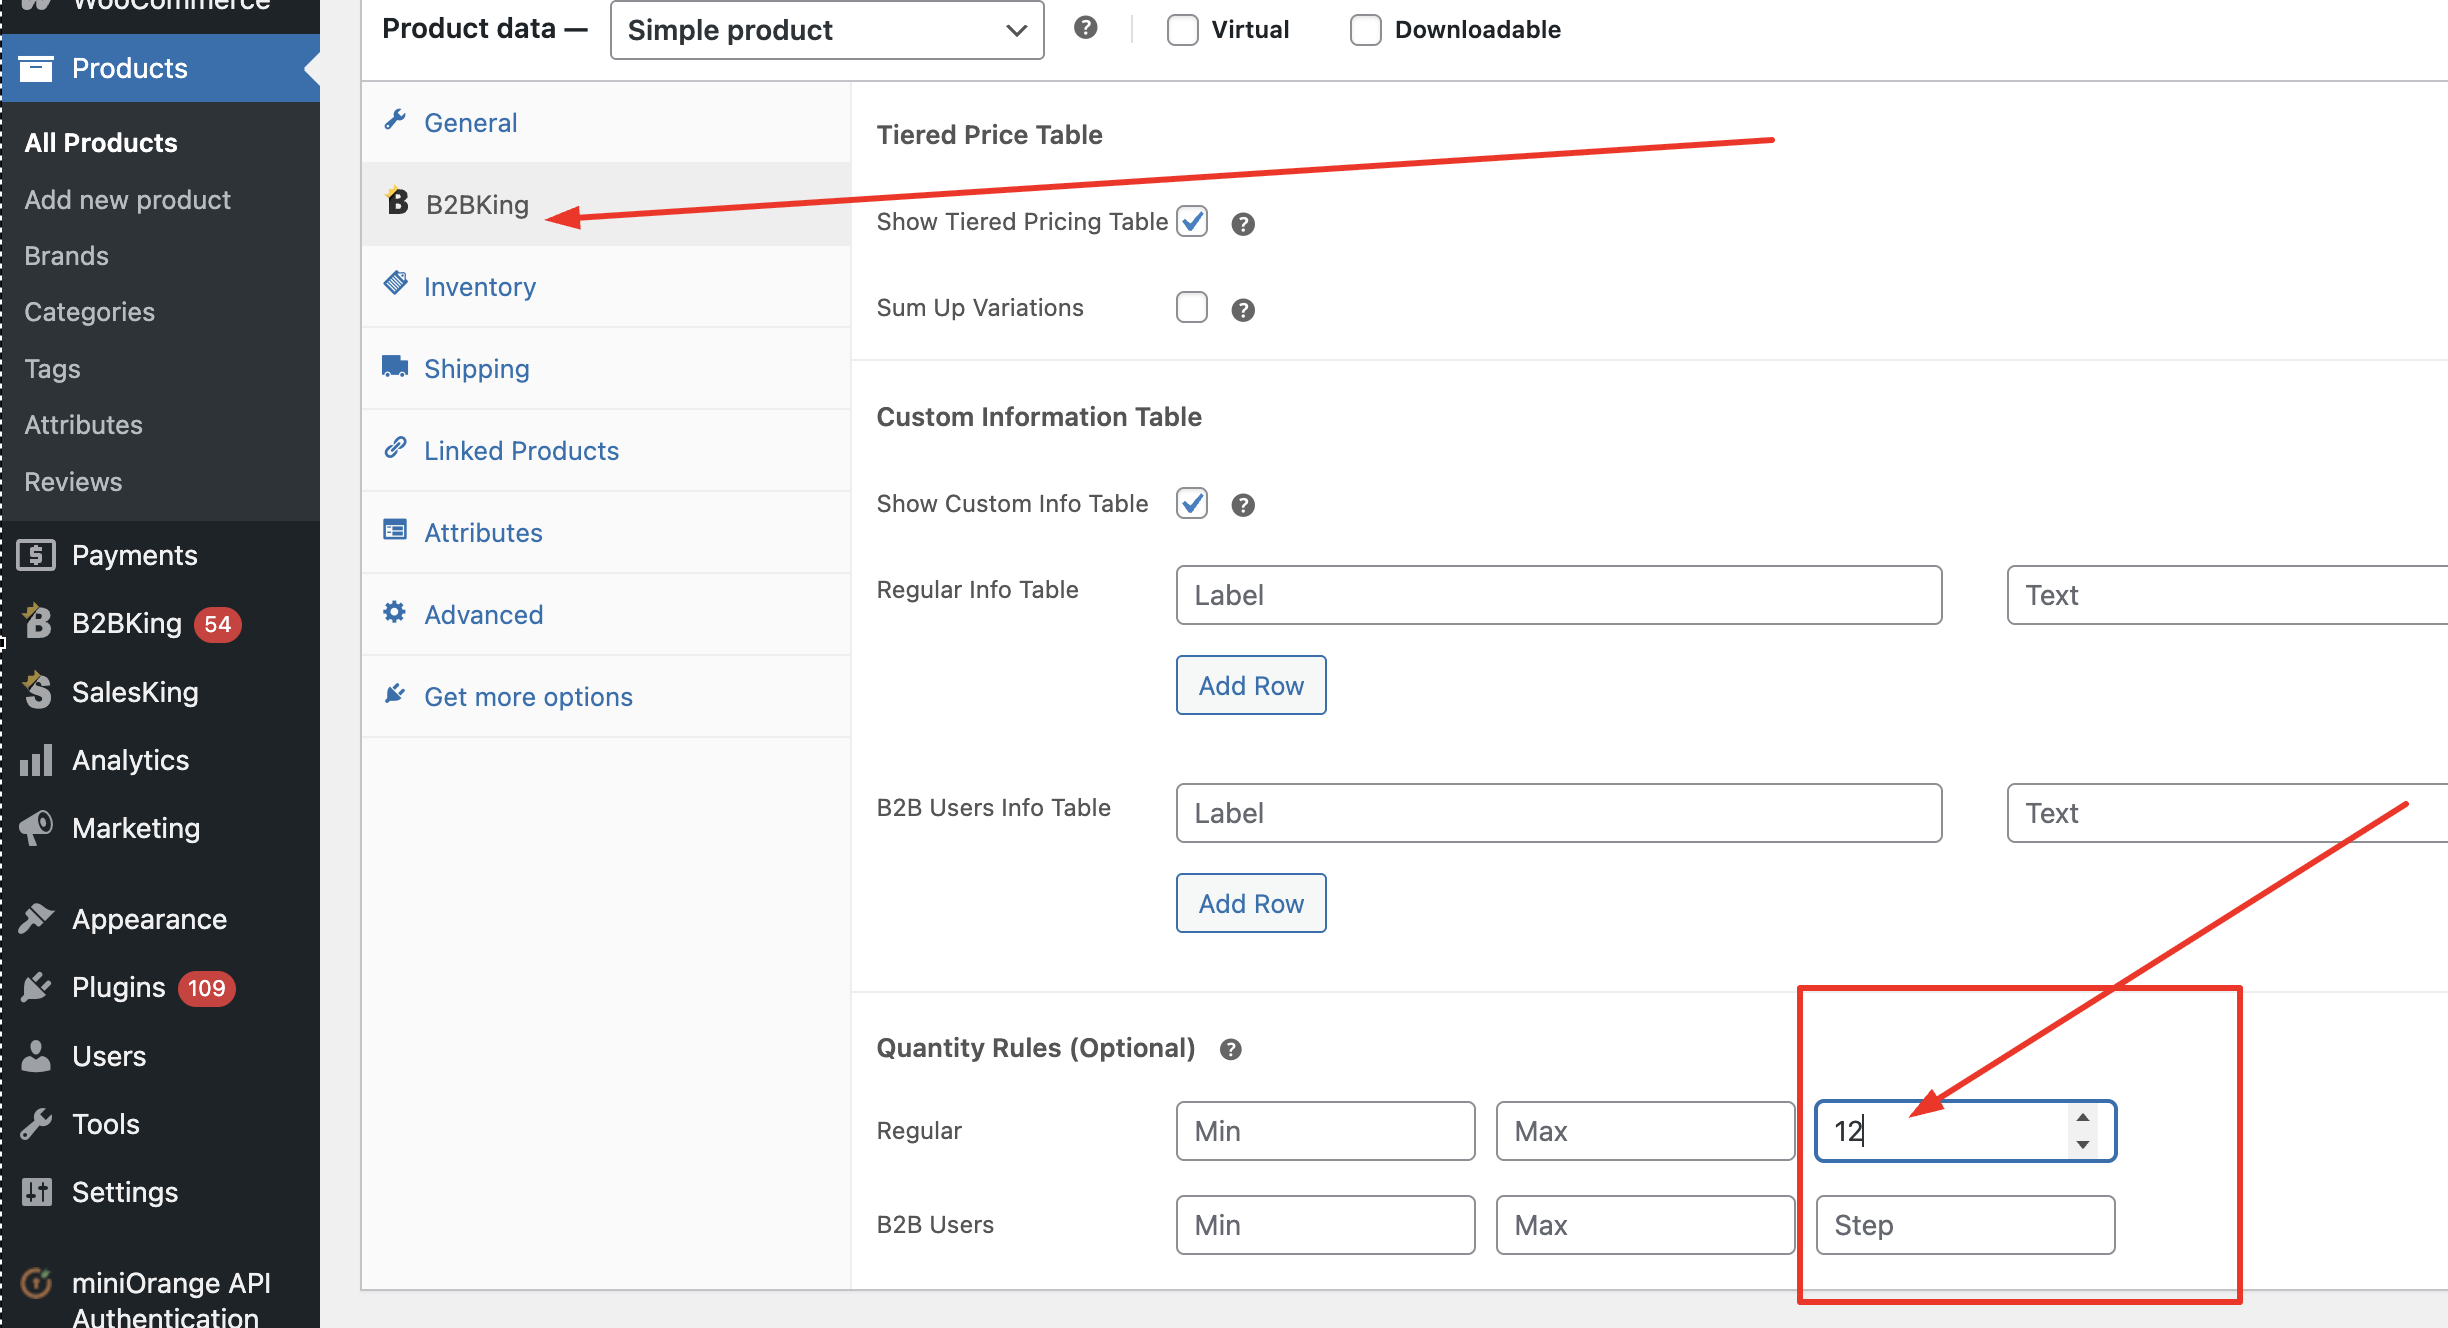Click the Analytics bar chart icon
Image resolution: width=2448 pixels, height=1328 pixels.
click(x=37, y=760)
